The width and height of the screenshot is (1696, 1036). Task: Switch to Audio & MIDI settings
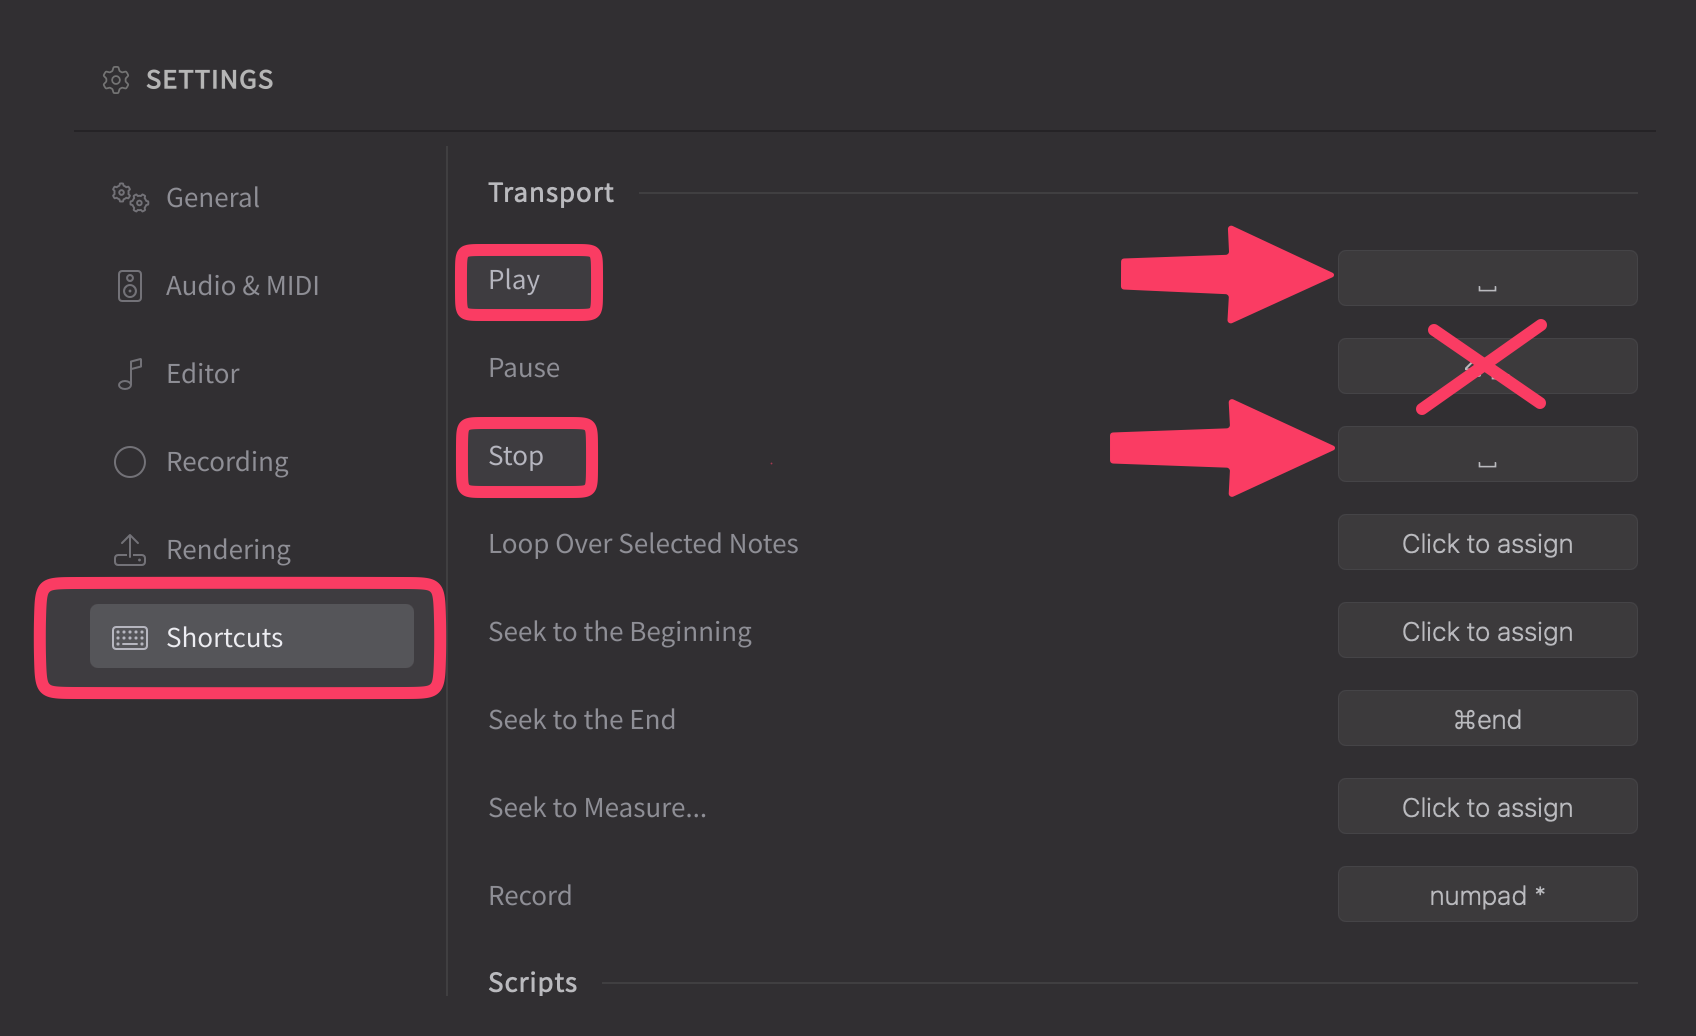[x=242, y=286]
